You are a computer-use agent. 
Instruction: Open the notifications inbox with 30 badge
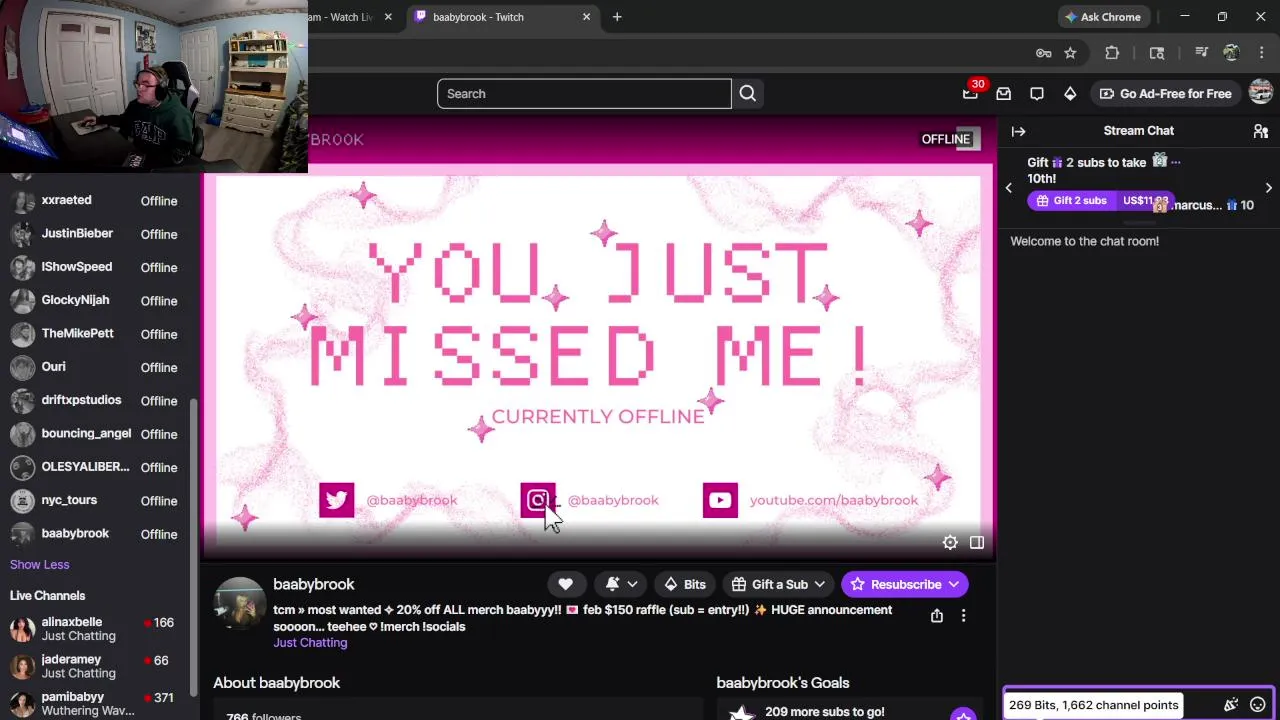tap(970, 93)
